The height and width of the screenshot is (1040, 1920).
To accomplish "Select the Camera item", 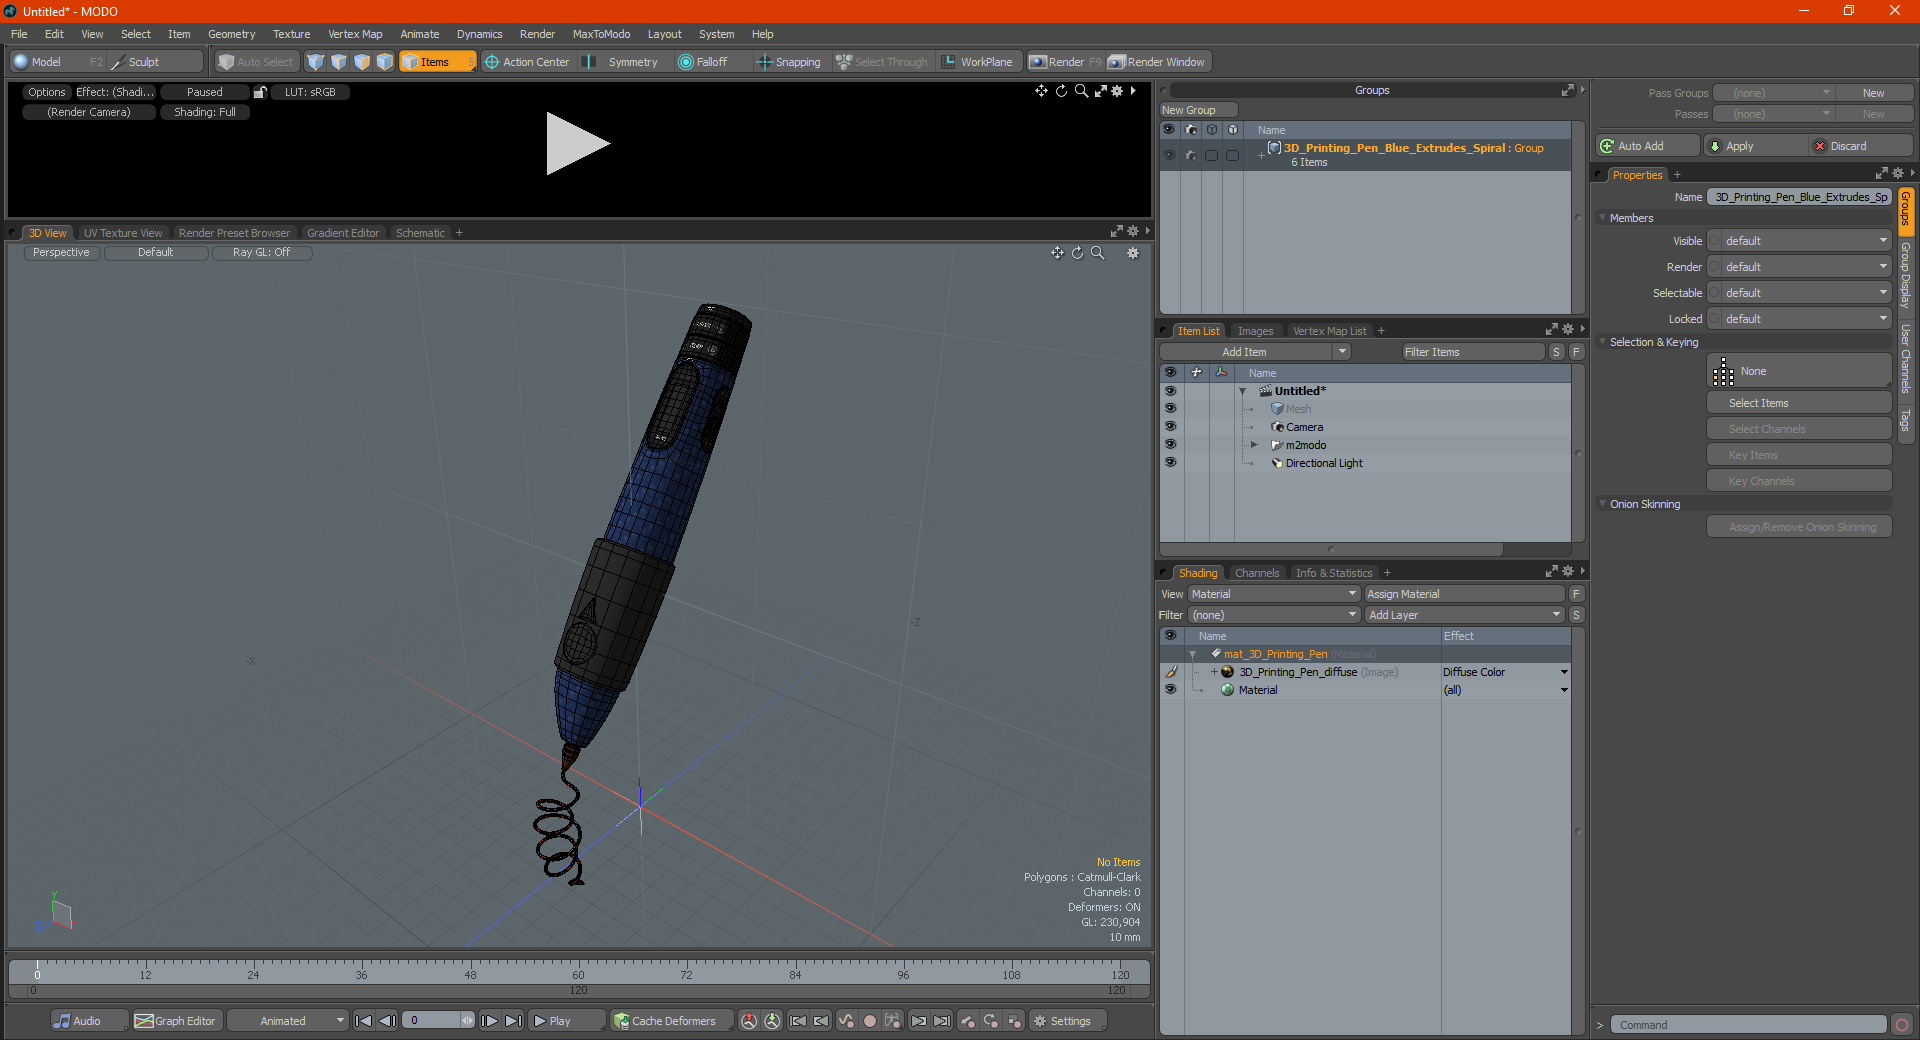I will coord(1304,427).
